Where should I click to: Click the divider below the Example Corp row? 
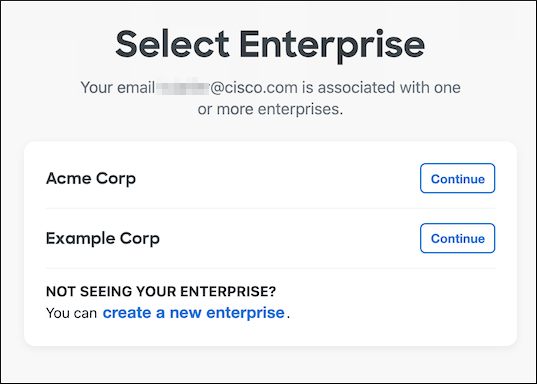pos(270,268)
